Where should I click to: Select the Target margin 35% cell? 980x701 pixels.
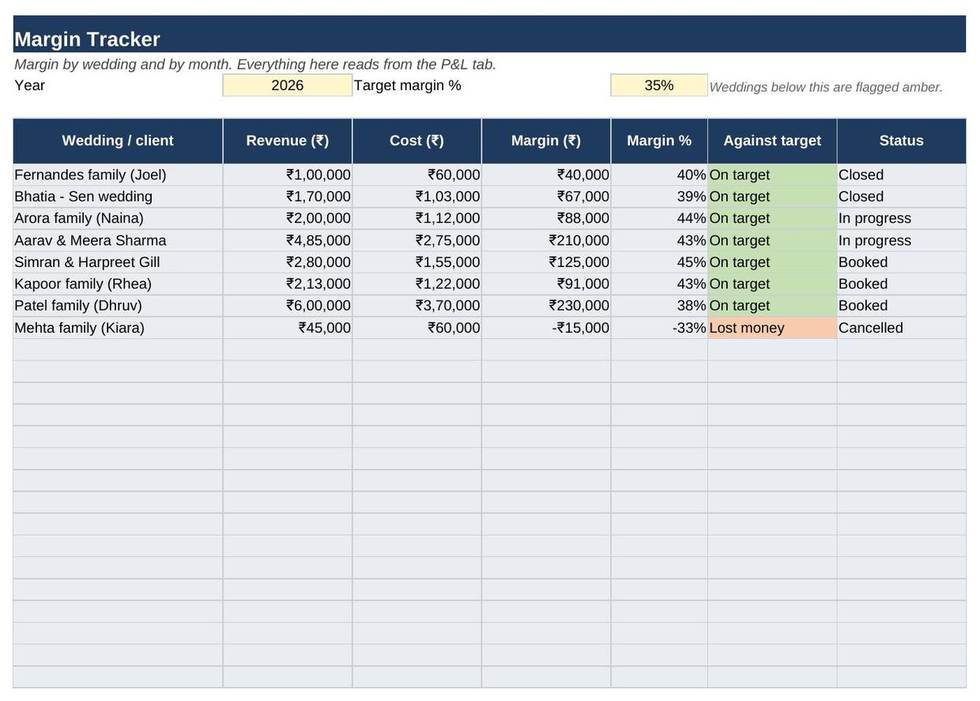659,86
